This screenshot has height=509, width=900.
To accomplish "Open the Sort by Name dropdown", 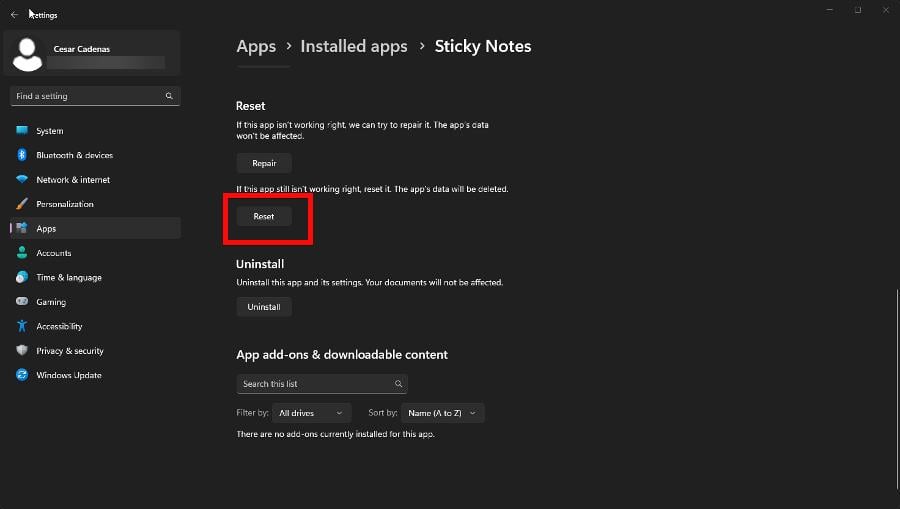I will tap(443, 413).
